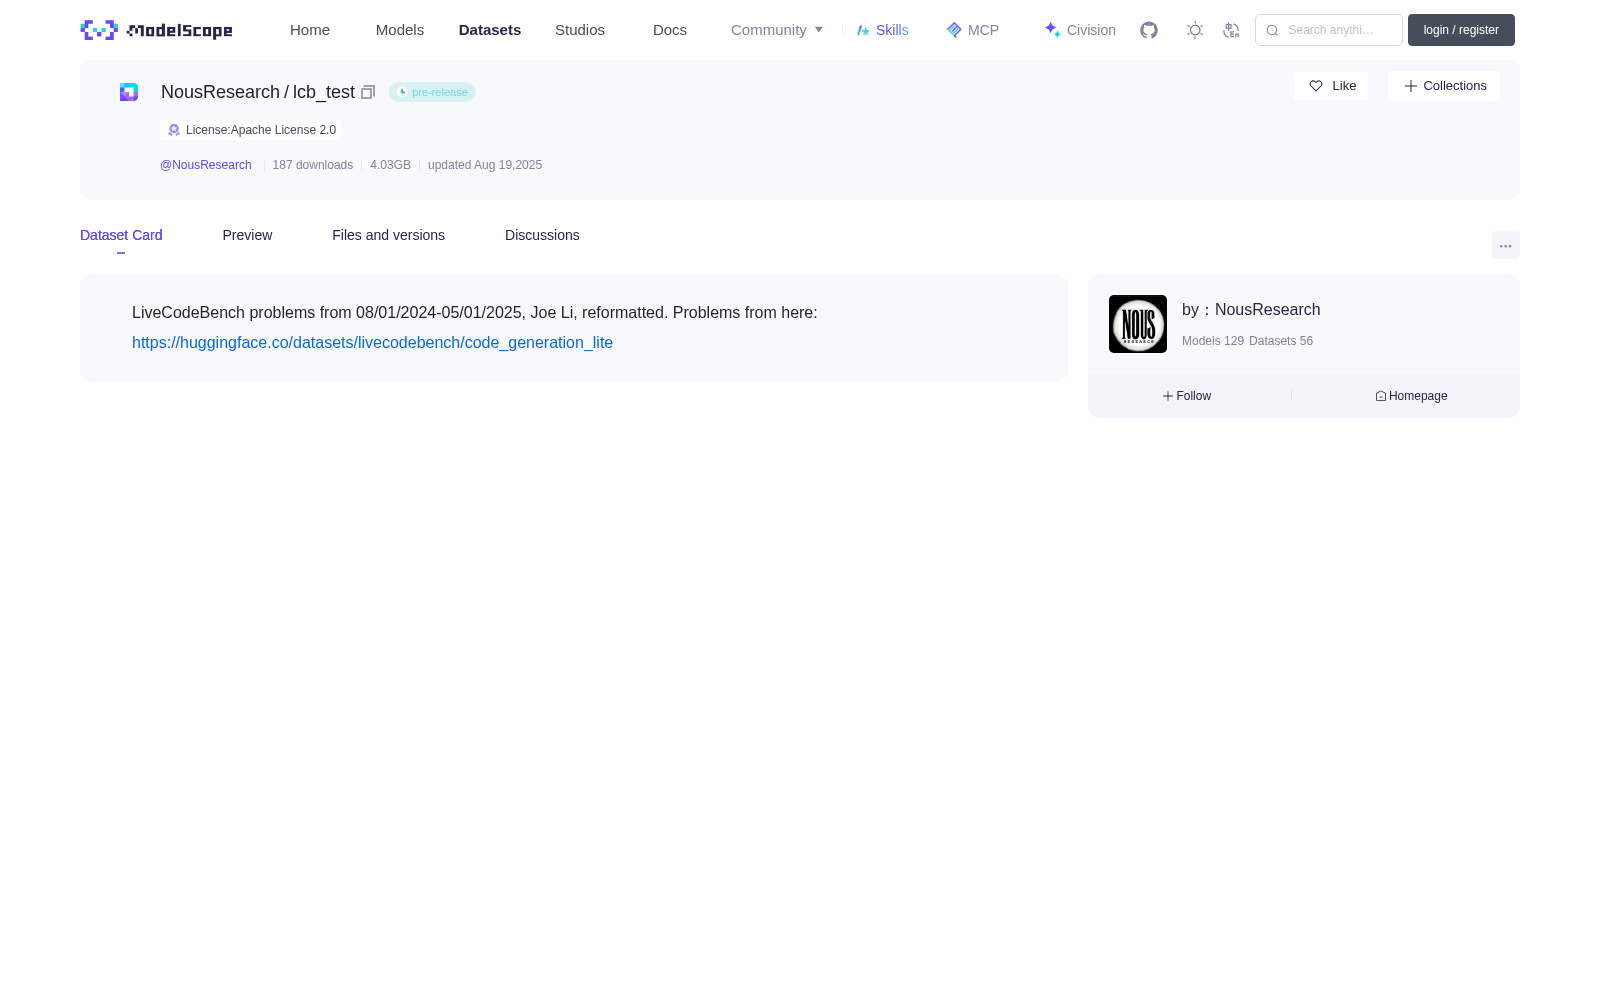Open the Docs page

tap(670, 30)
